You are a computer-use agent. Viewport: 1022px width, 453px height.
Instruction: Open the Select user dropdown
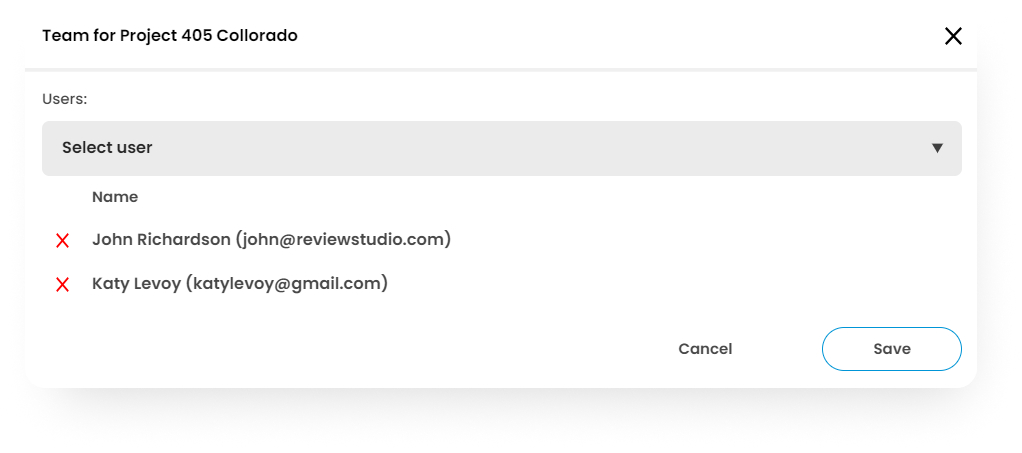(501, 148)
